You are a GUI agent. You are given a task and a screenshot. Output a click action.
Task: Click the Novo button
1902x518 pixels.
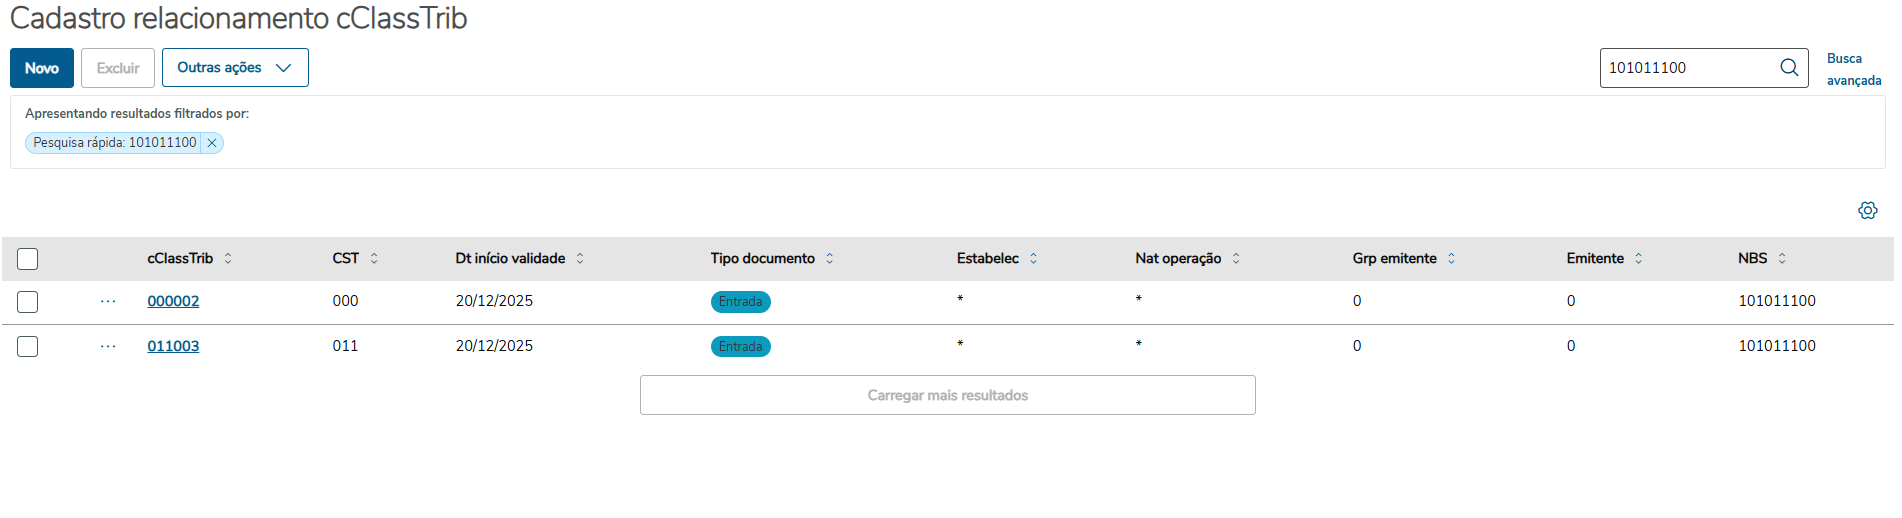(x=42, y=68)
